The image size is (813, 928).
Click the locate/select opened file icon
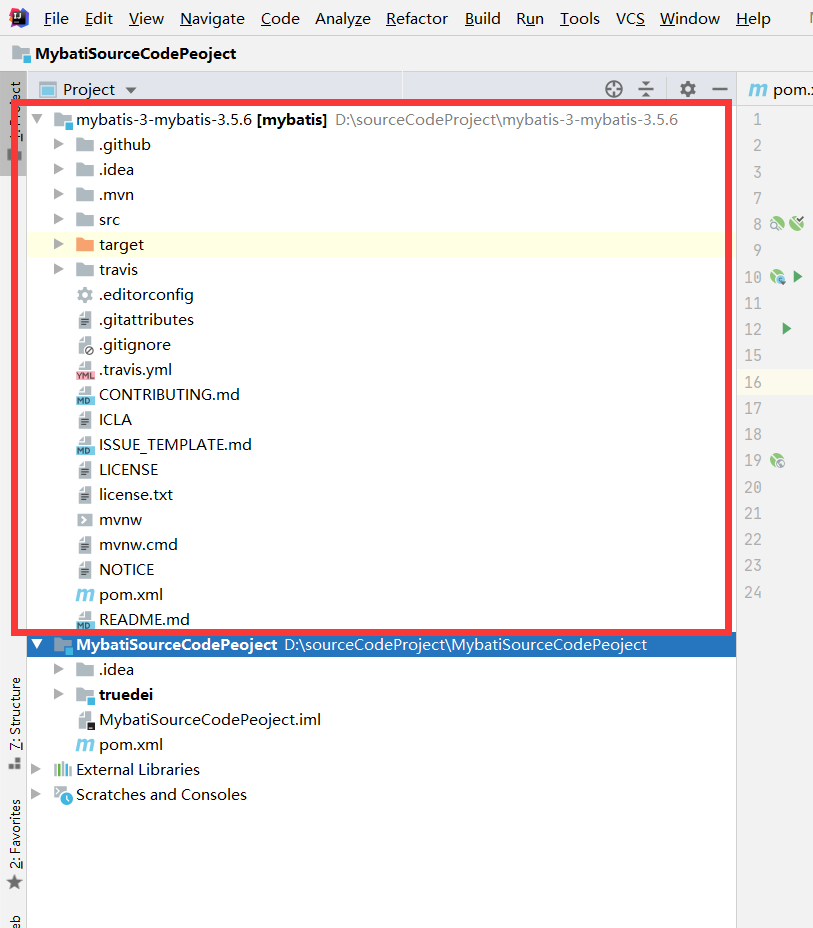[614, 89]
